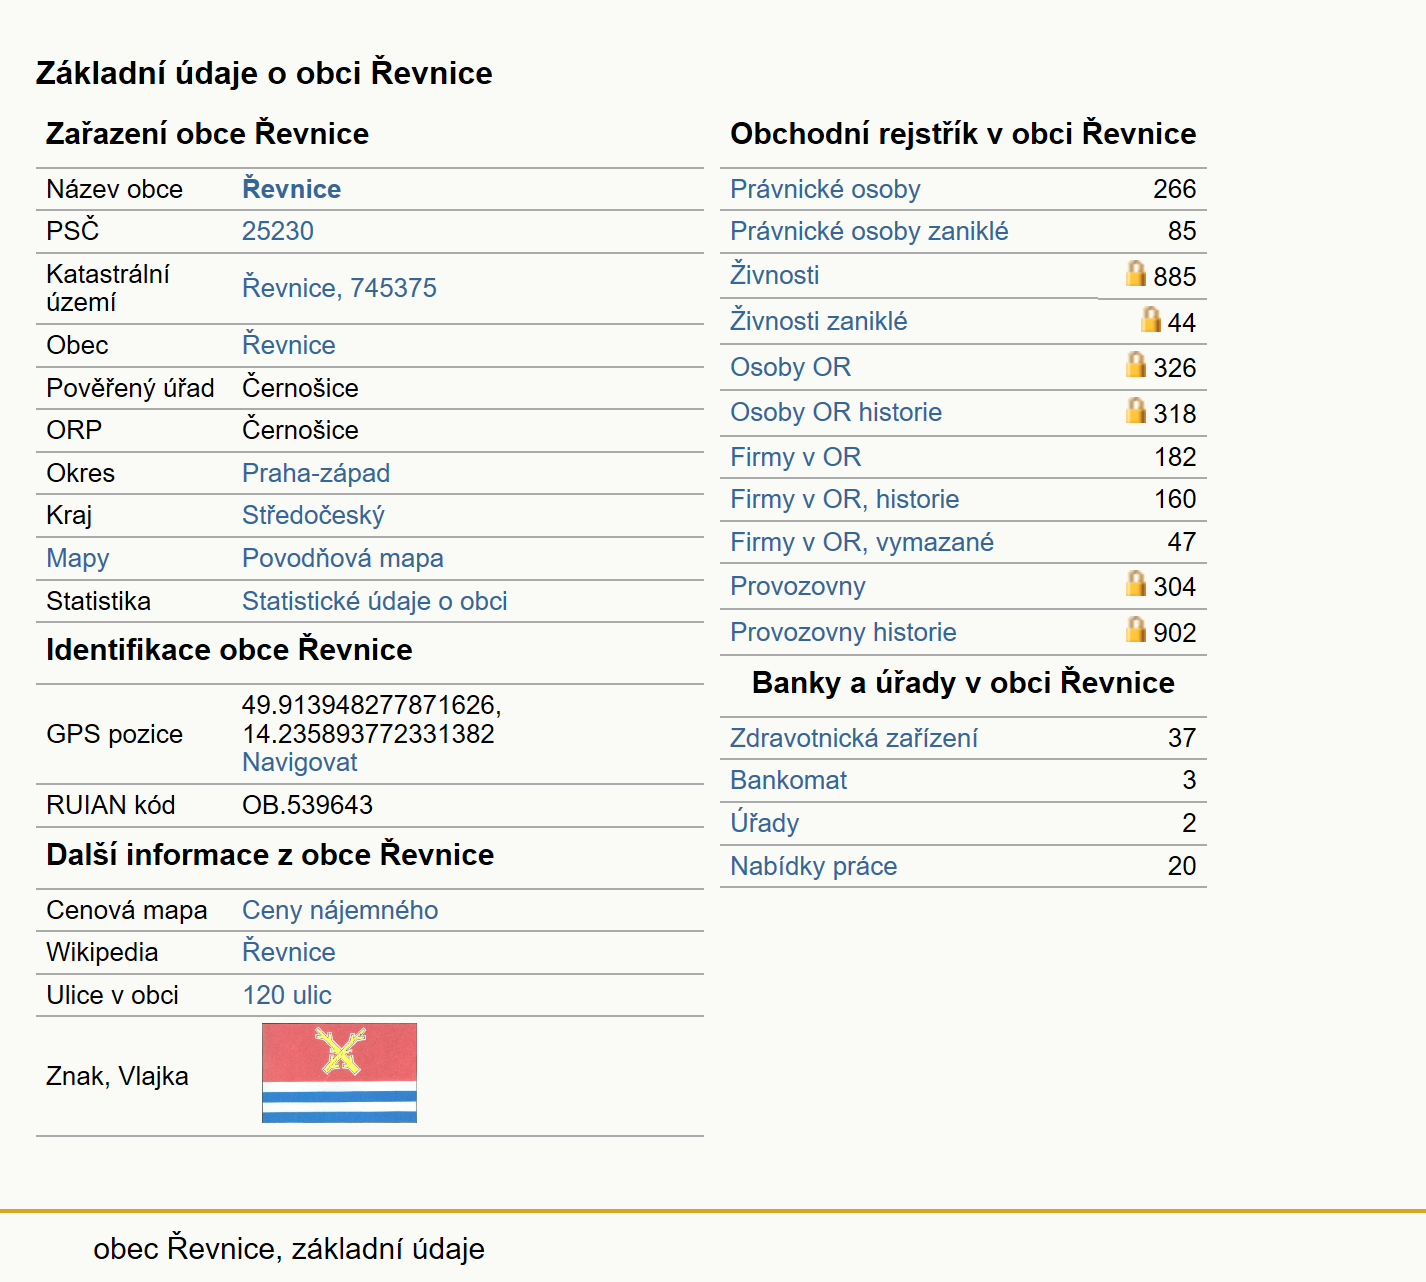
Task: Click the Znak, Vlajka label
Action: (117, 1076)
